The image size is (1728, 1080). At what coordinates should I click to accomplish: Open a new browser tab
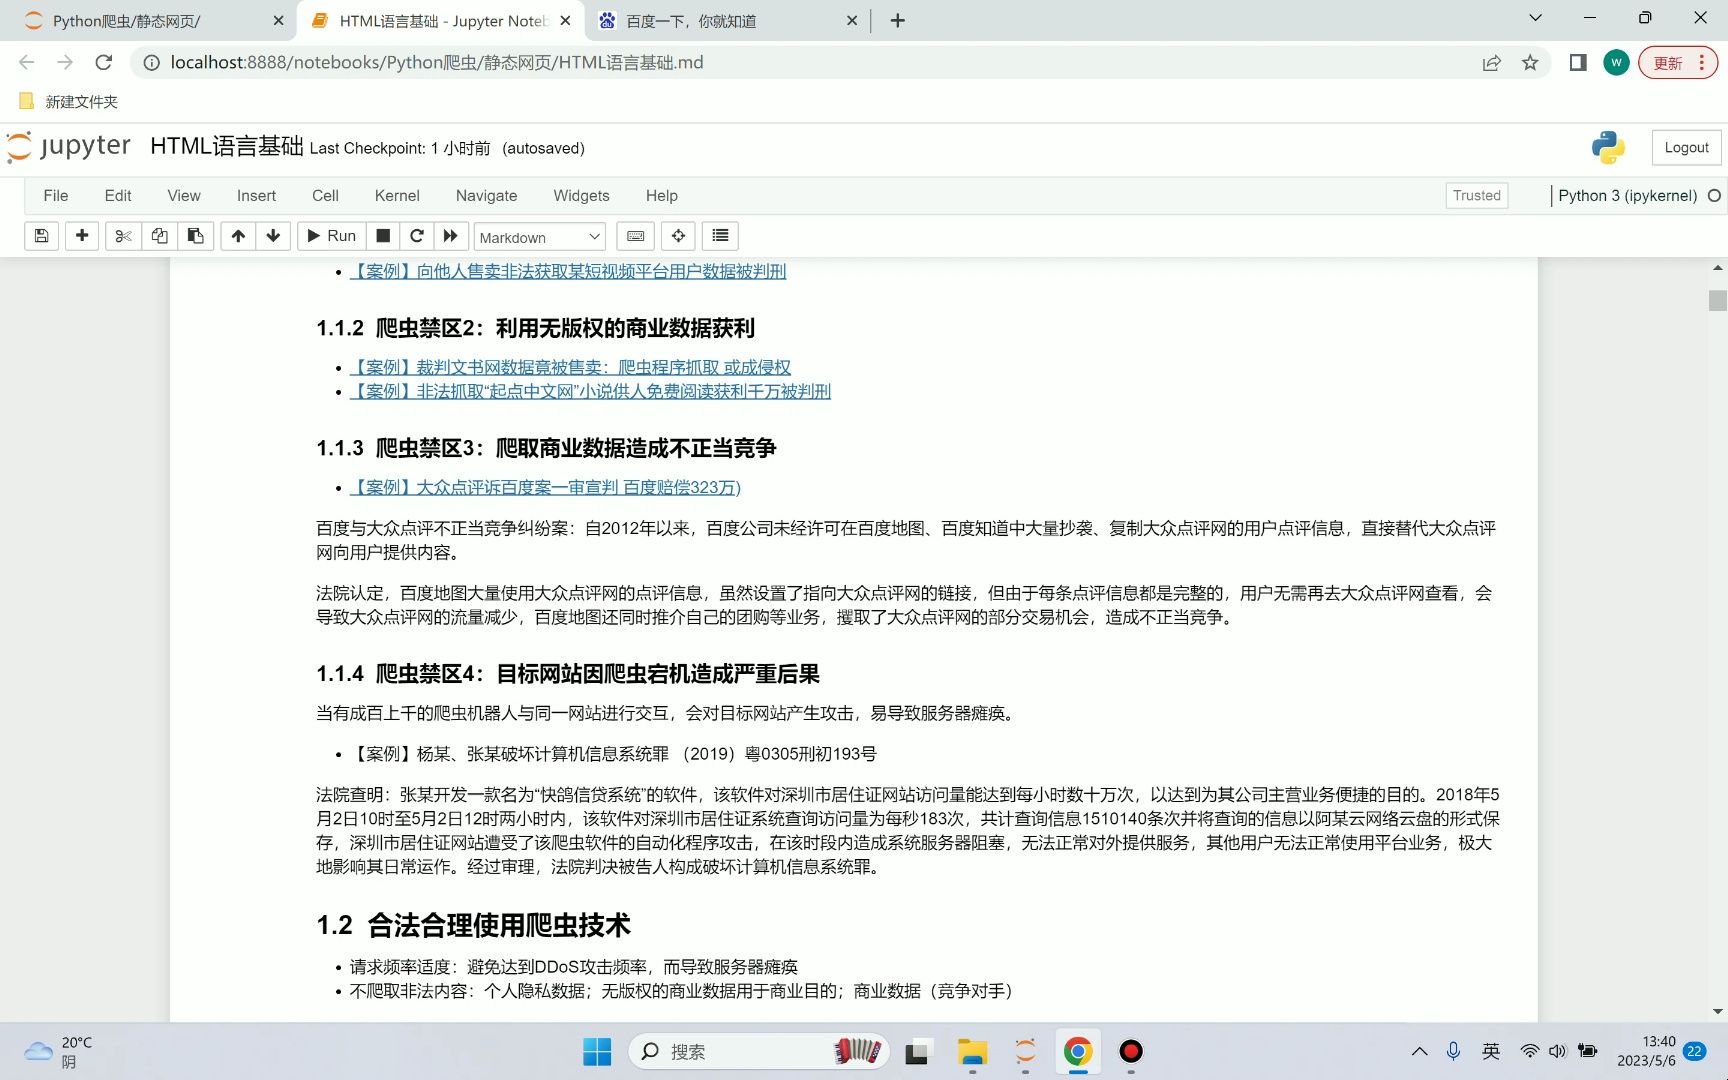(x=897, y=21)
